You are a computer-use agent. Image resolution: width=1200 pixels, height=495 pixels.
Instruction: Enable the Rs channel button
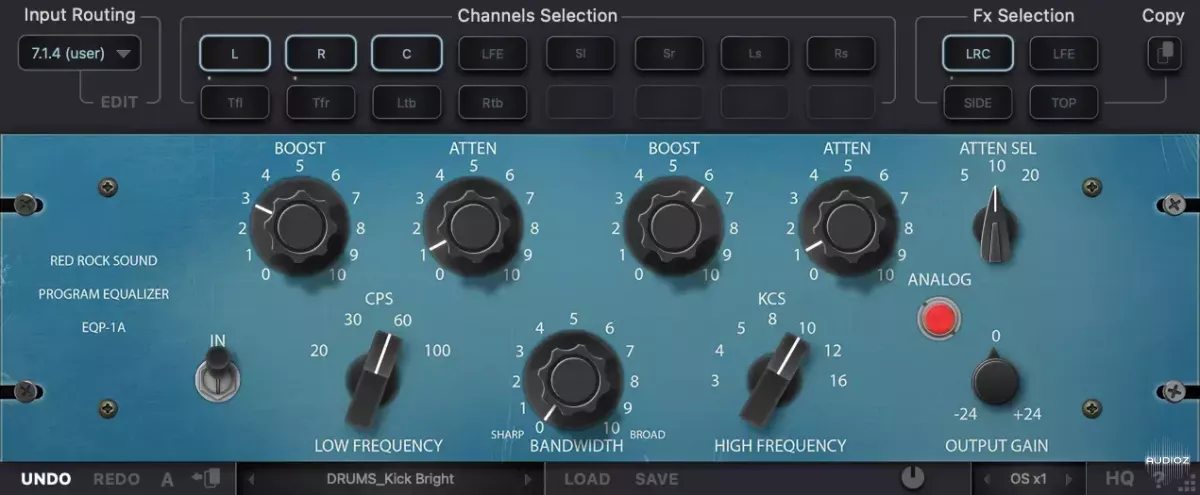coord(842,54)
